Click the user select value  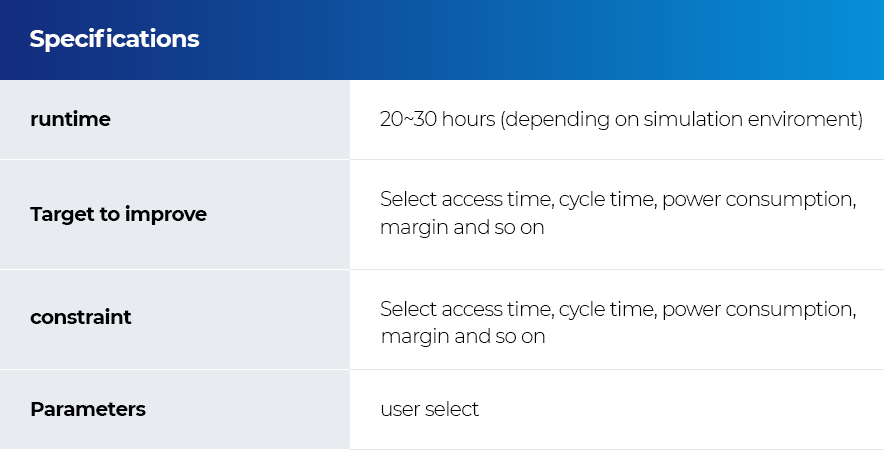430,409
